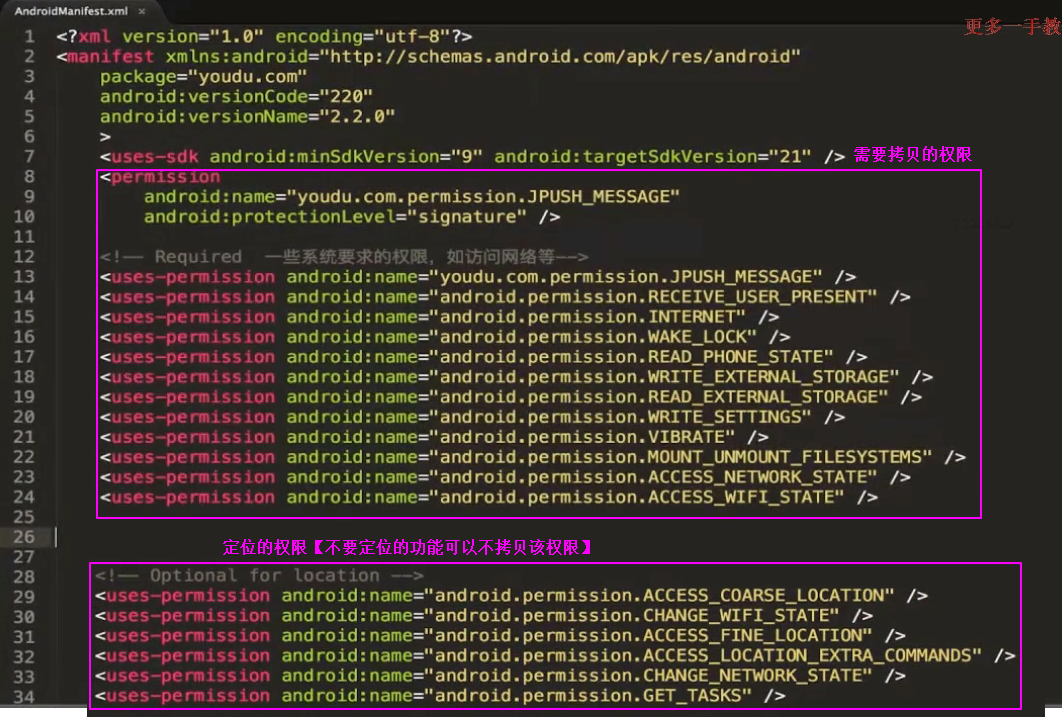Click line number 1 in the gutter
This screenshot has width=1062, height=718.
point(29,36)
